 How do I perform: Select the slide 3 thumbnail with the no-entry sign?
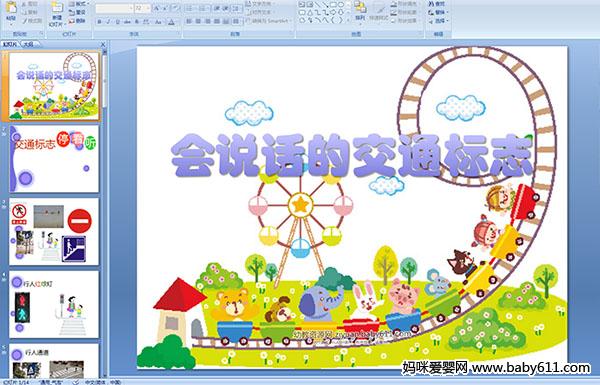click(54, 232)
